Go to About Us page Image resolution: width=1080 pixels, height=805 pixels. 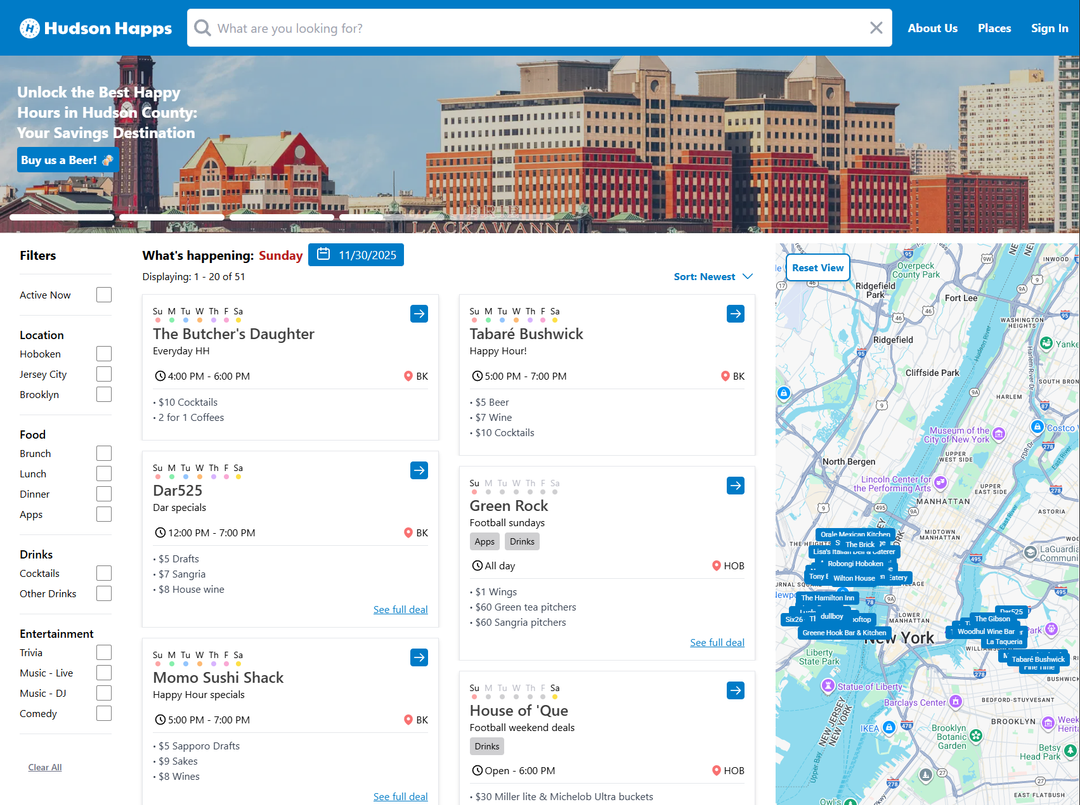[932, 28]
